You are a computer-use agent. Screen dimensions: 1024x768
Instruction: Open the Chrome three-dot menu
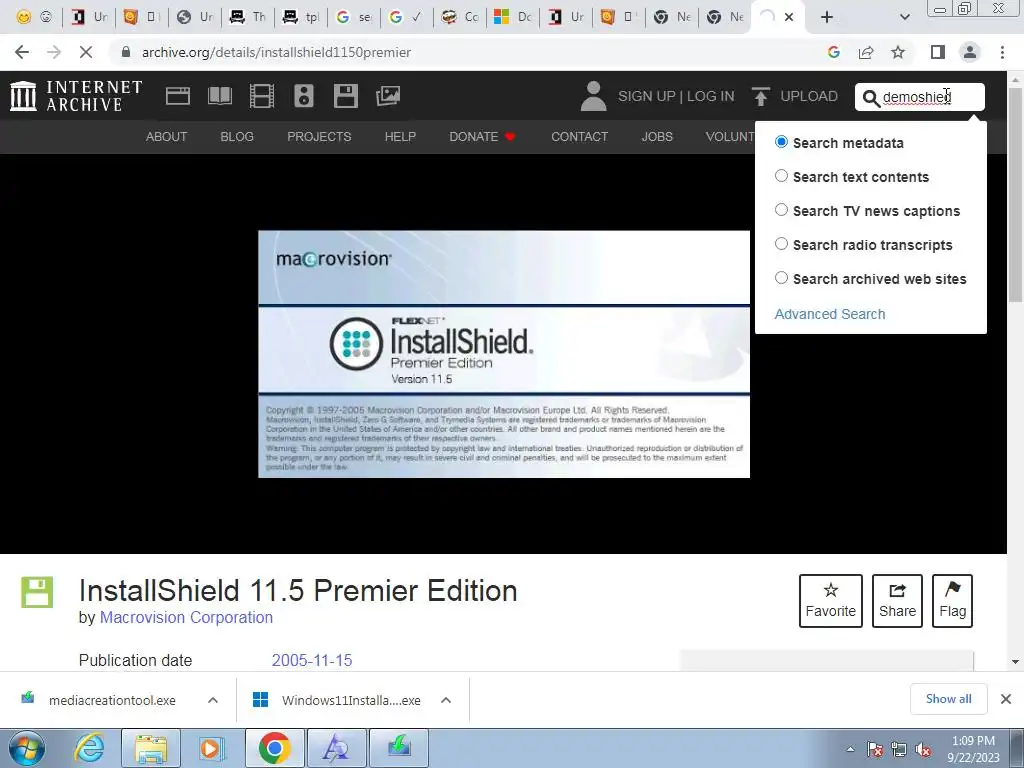pos(1002,52)
